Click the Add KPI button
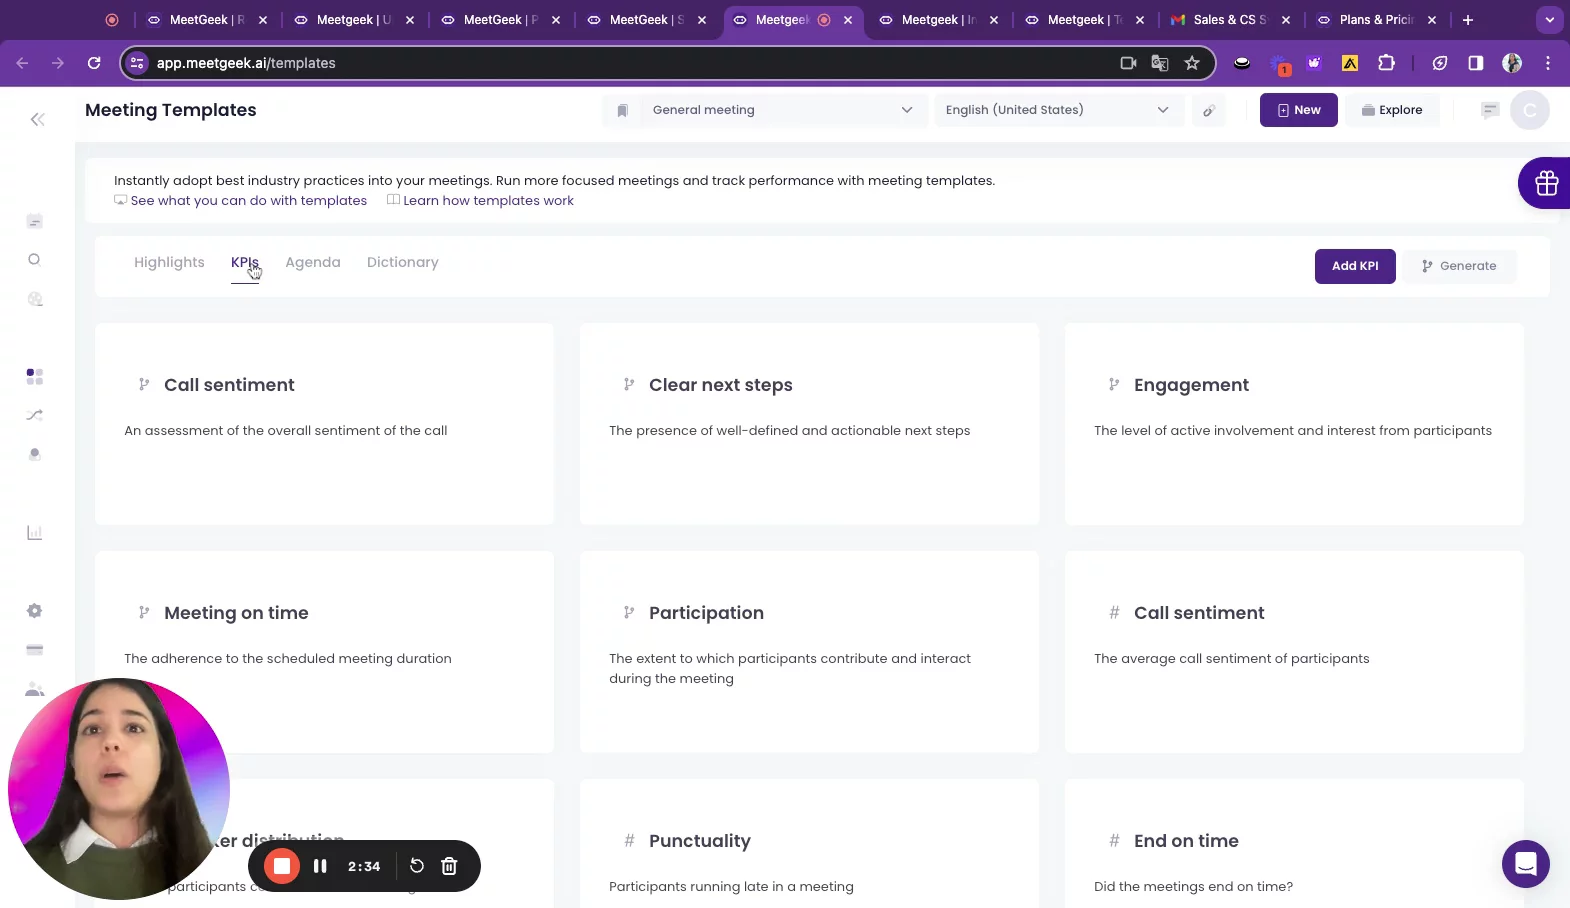This screenshot has height=908, width=1570. point(1354,266)
